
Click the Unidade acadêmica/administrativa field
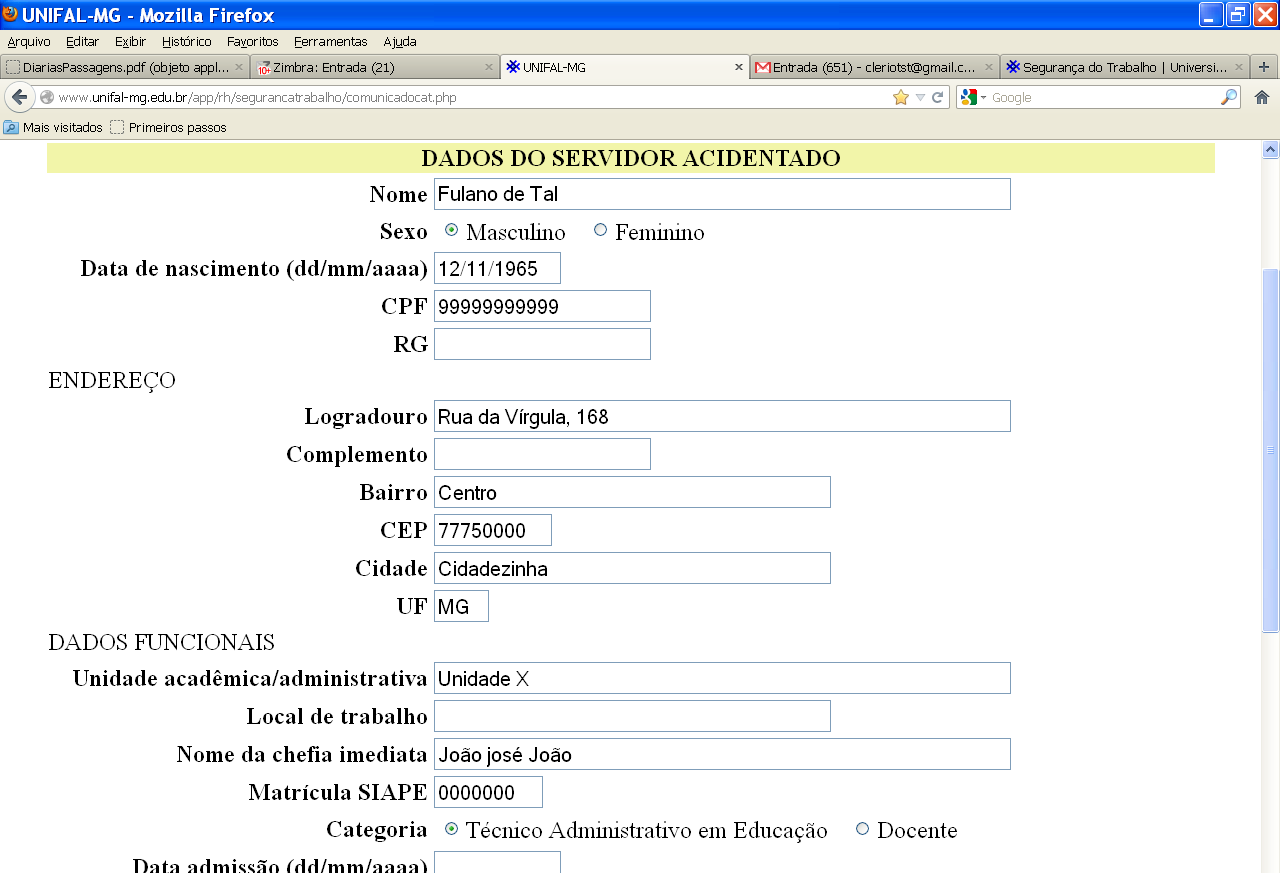[x=722, y=678]
